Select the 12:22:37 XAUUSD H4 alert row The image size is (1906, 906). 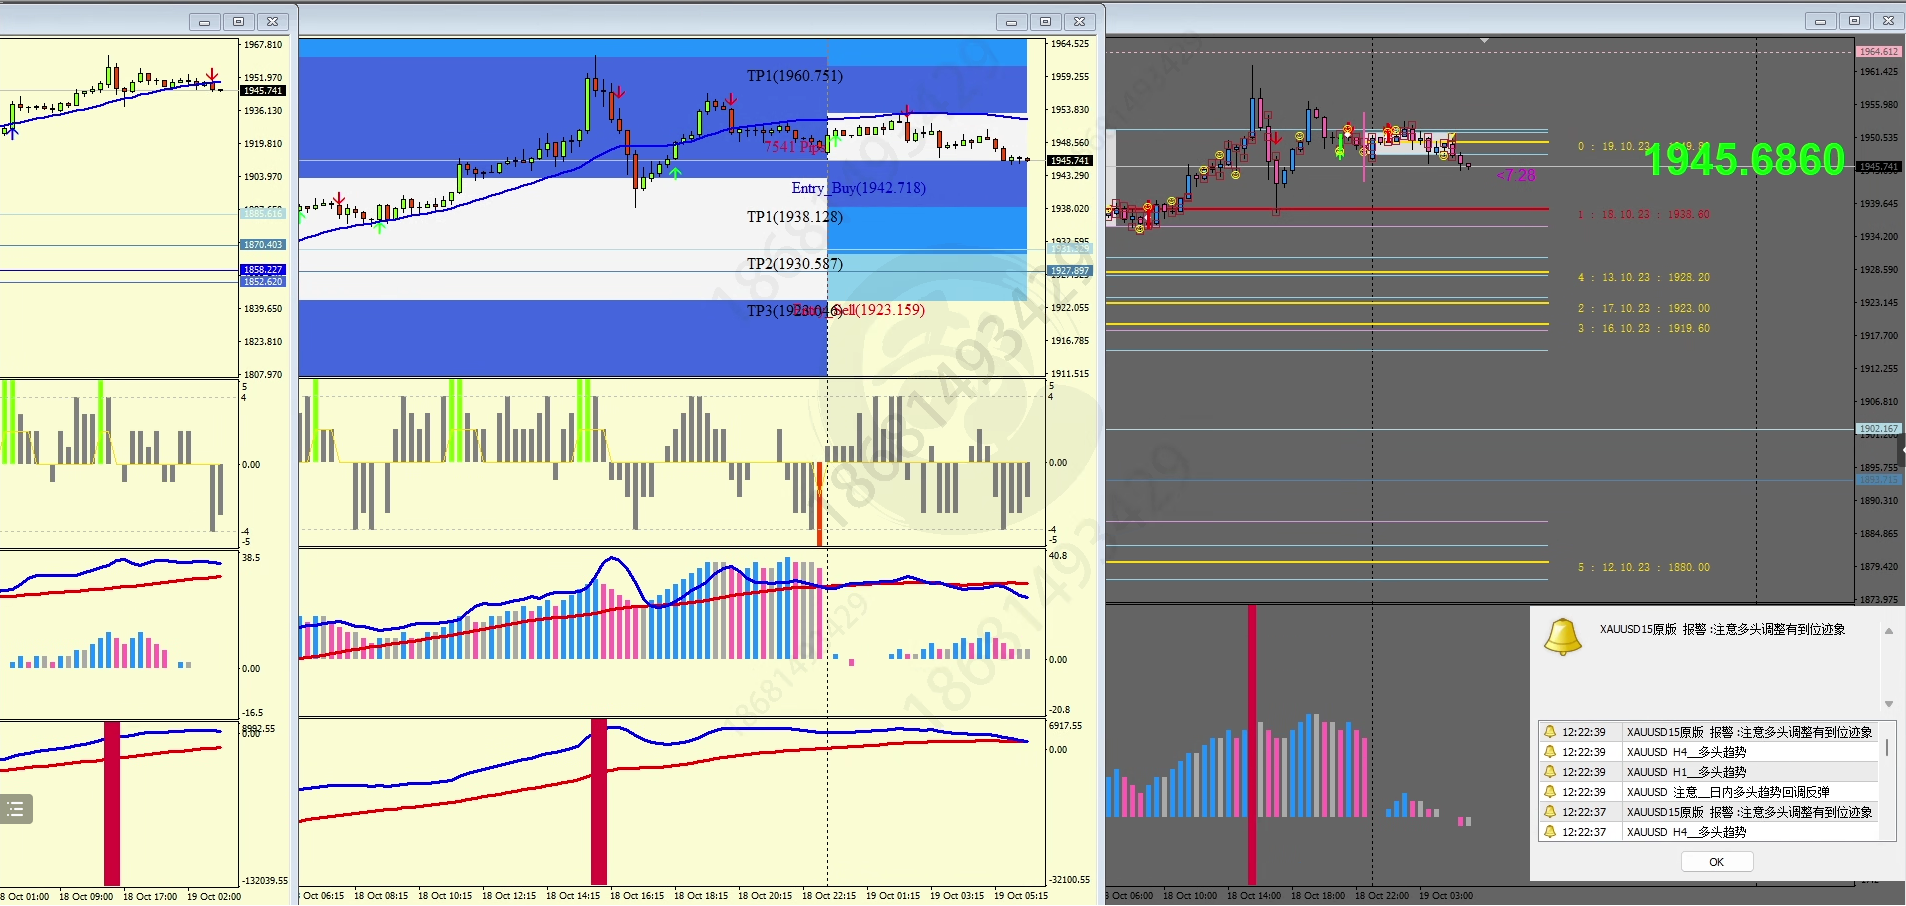pos(1708,832)
